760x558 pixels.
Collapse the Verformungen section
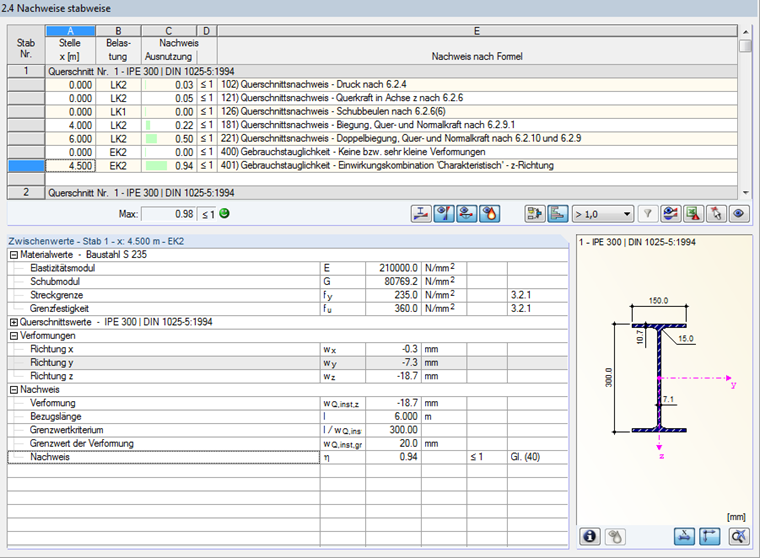coord(13,336)
